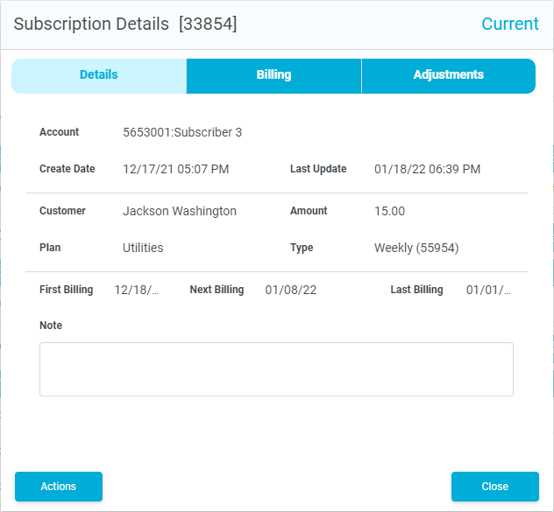Close the Subscription Details dialog
This screenshot has width=554, height=512.
[495, 486]
